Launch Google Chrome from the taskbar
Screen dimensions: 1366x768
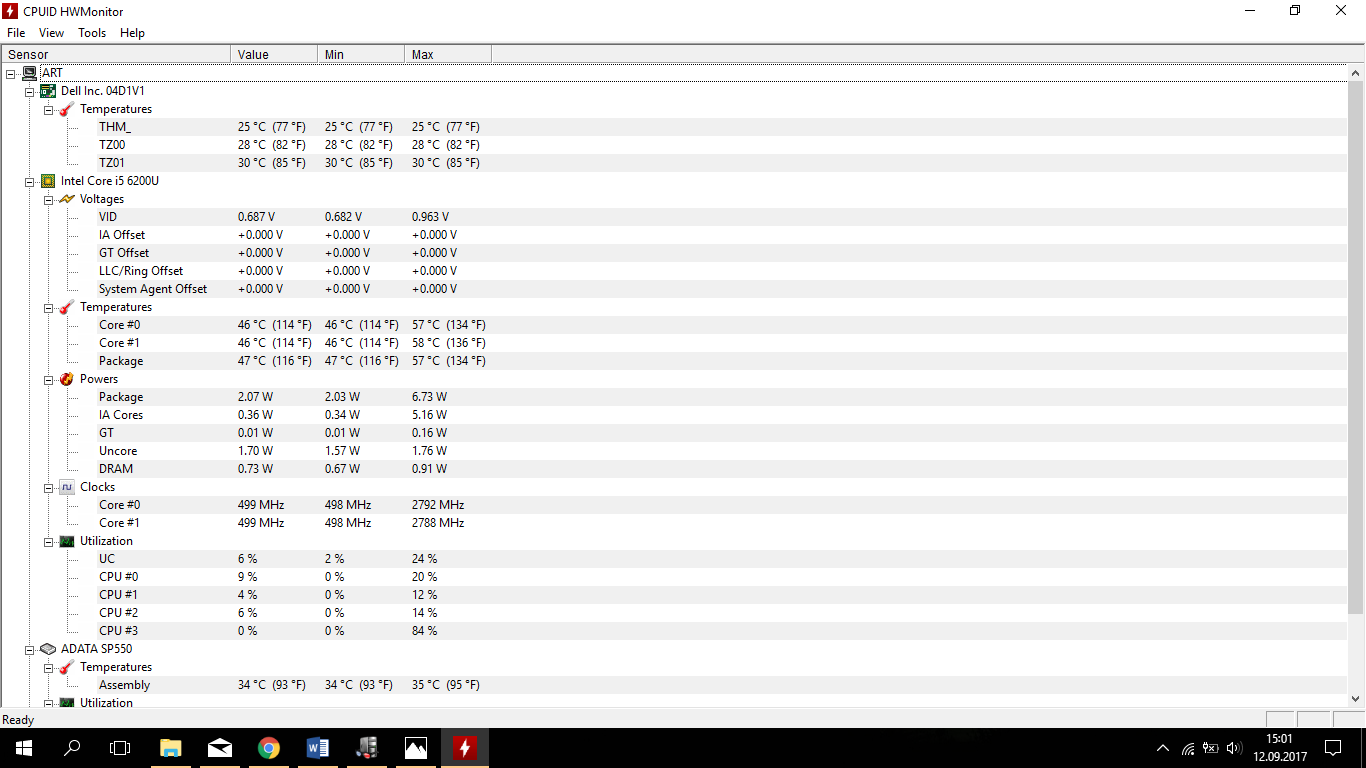pos(268,748)
